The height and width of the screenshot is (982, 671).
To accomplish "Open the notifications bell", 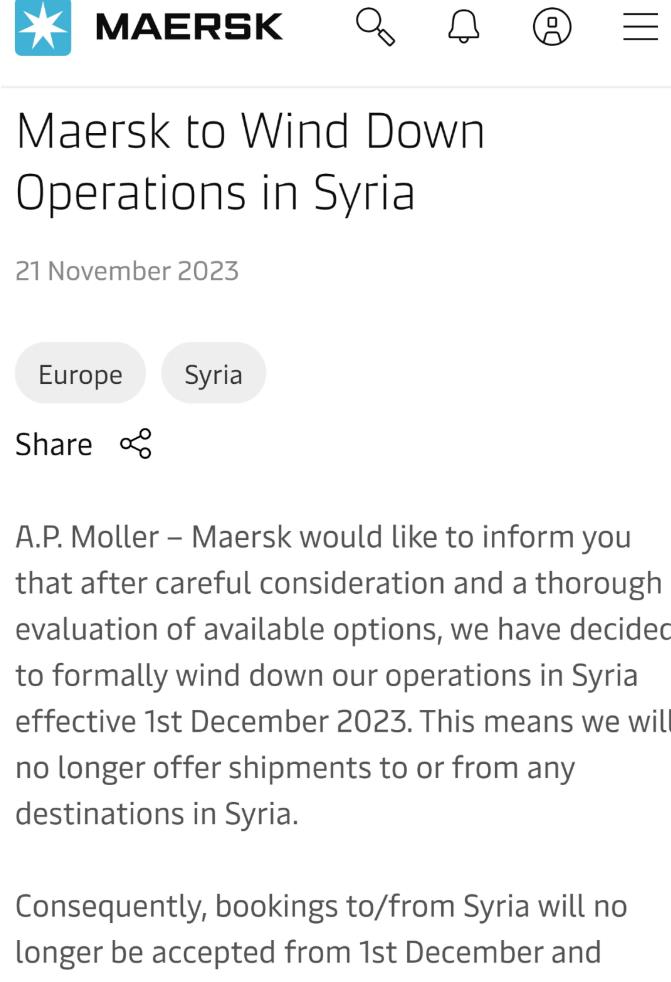I will click(463, 27).
